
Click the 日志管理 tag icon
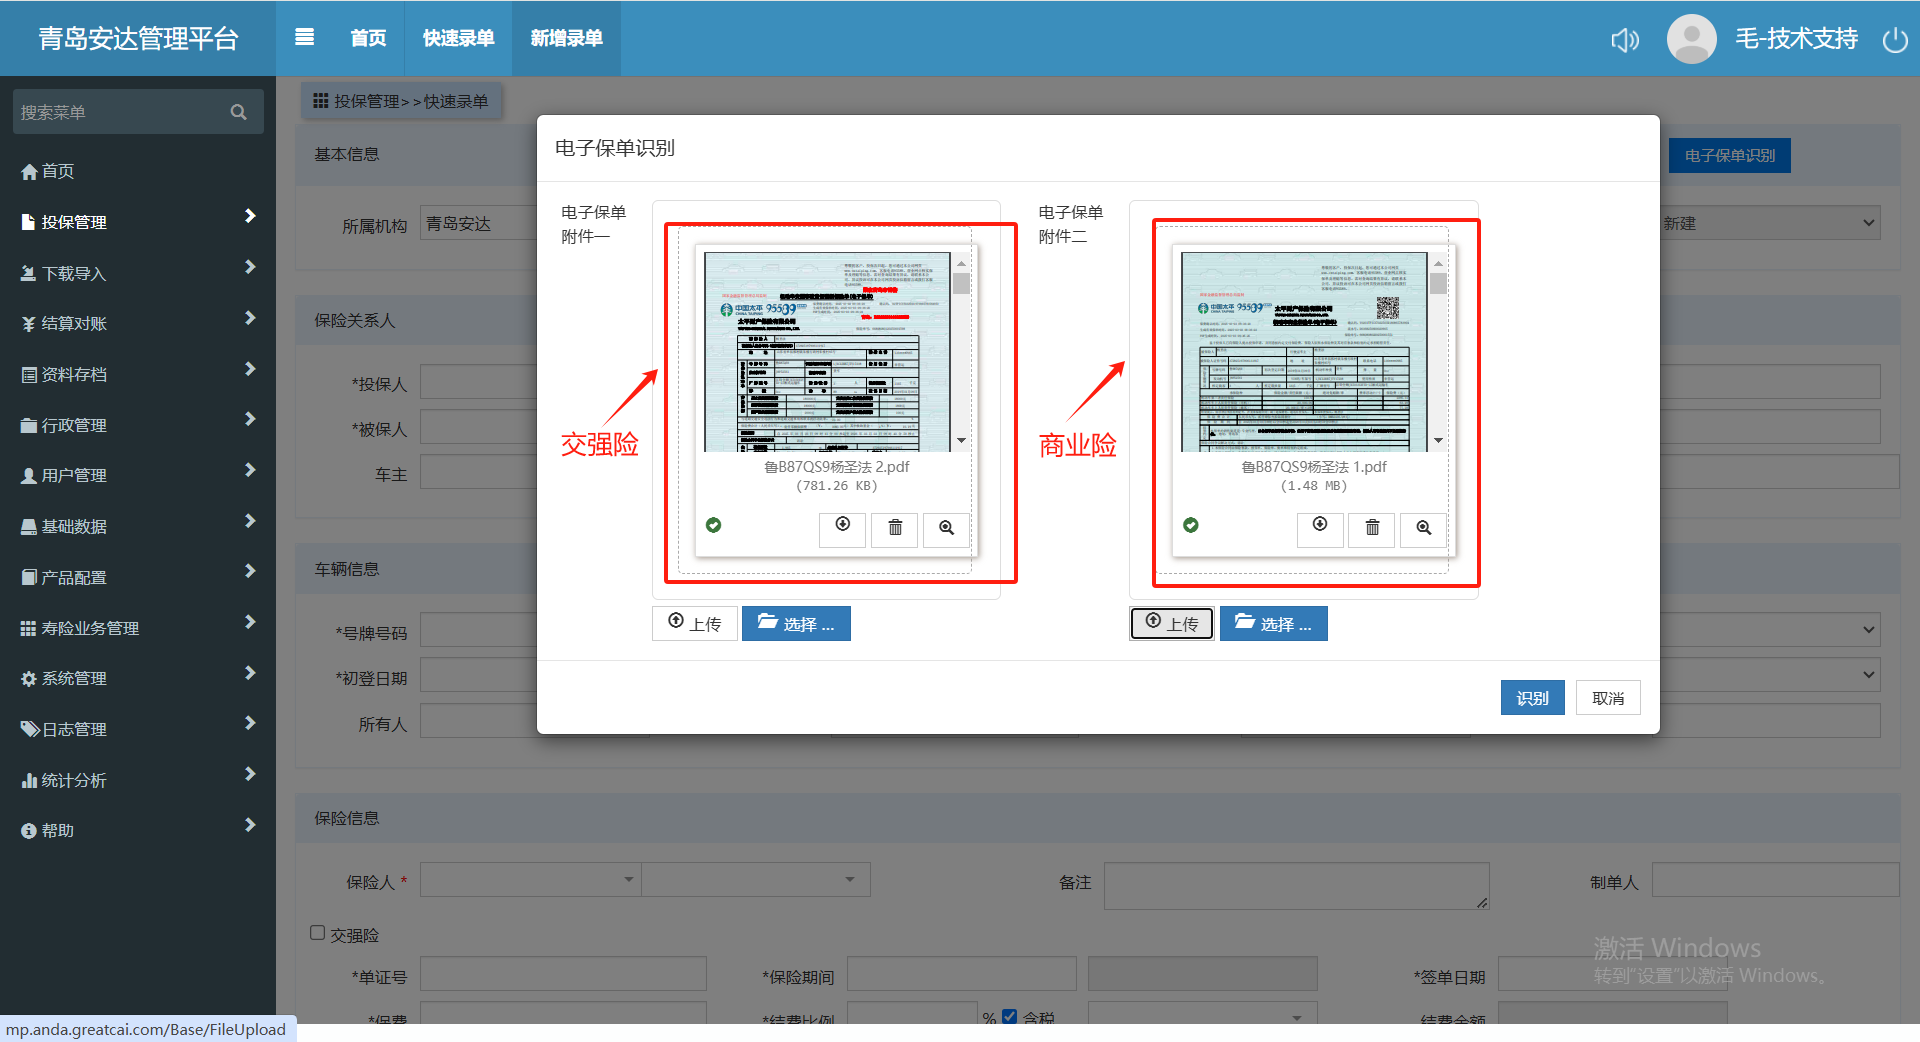tap(30, 729)
